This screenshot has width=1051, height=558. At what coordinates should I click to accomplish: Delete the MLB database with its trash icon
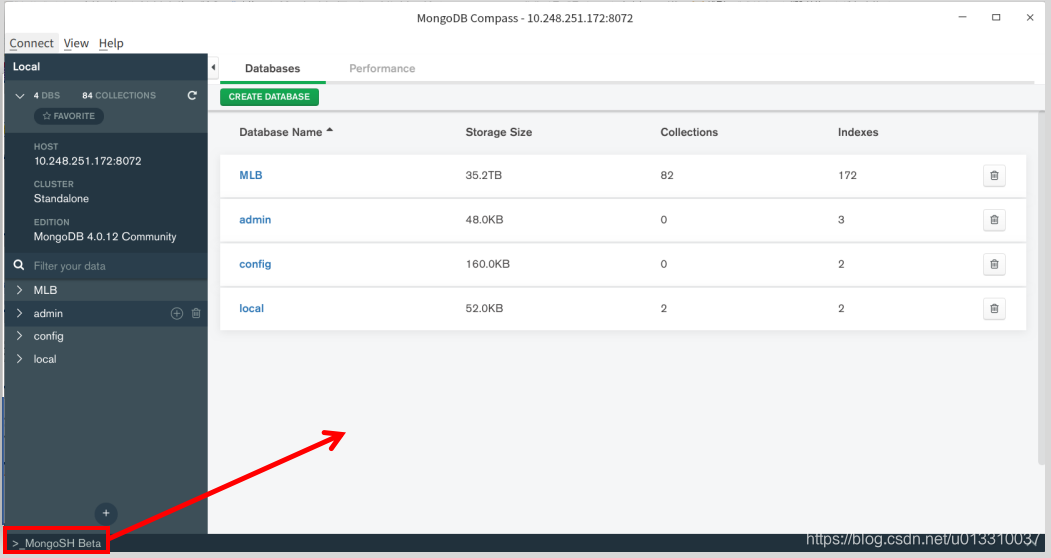coord(994,175)
